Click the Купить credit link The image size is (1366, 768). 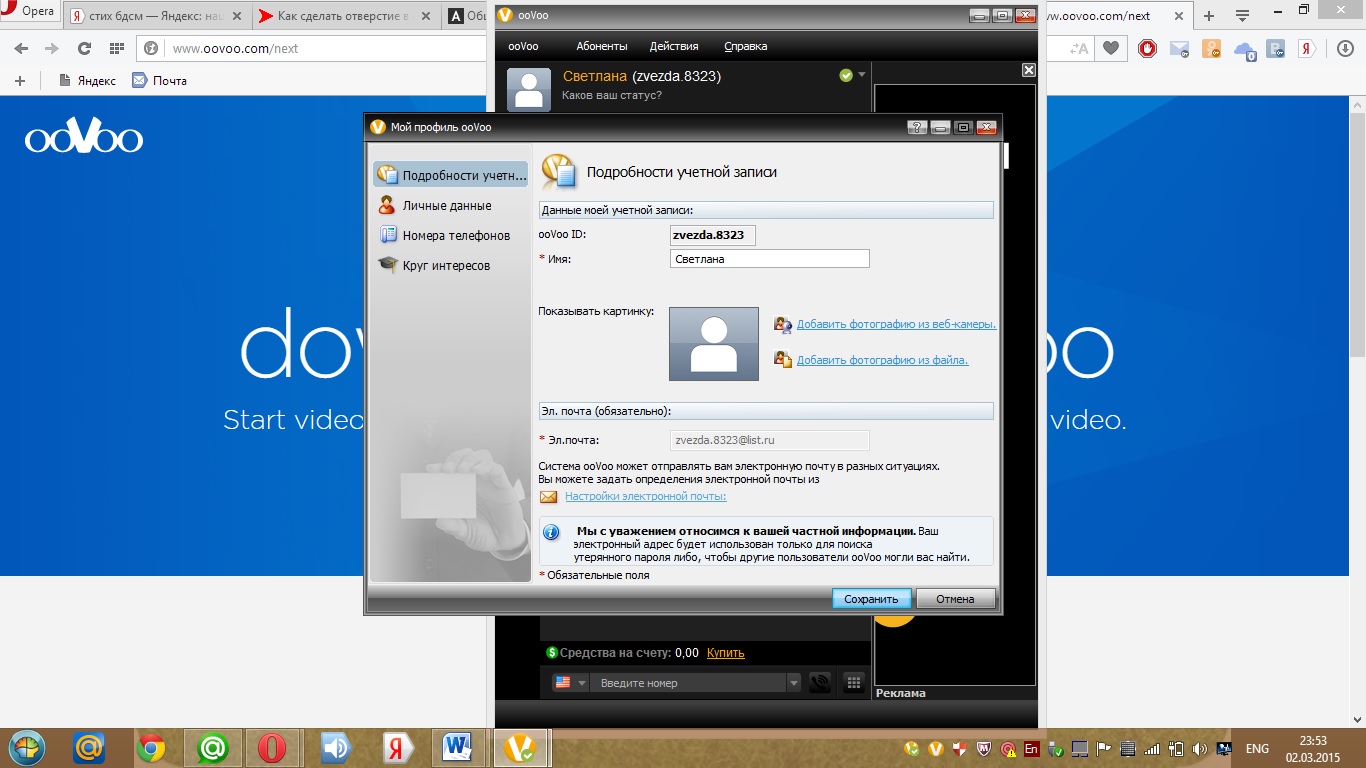pos(726,653)
